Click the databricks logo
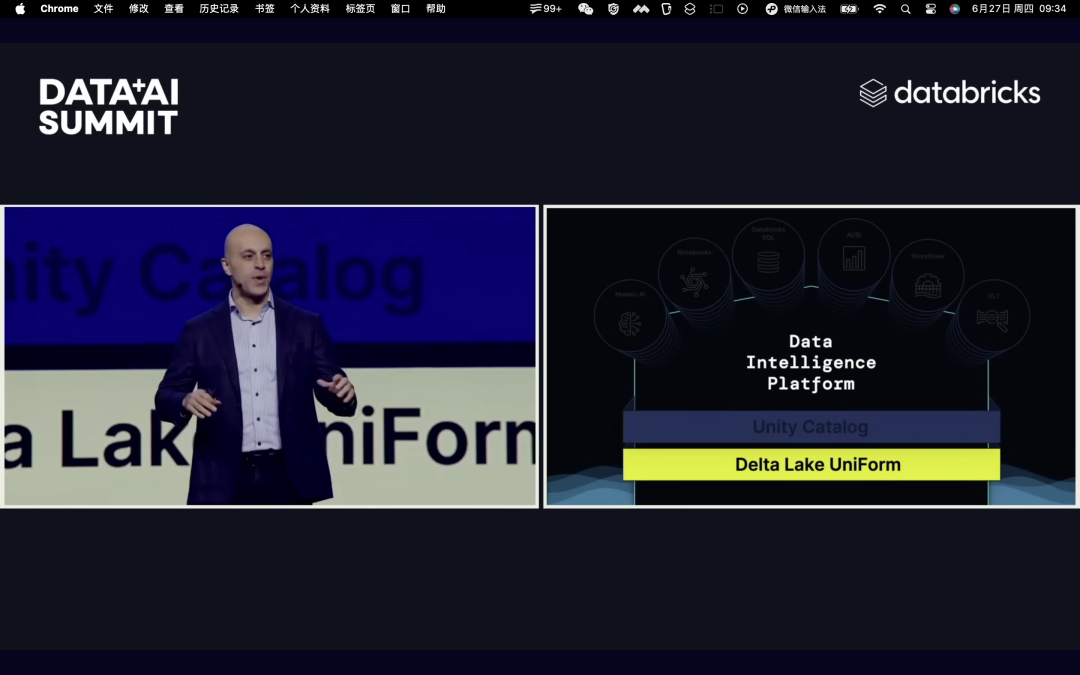The height and width of the screenshot is (675, 1080). point(950,93)
